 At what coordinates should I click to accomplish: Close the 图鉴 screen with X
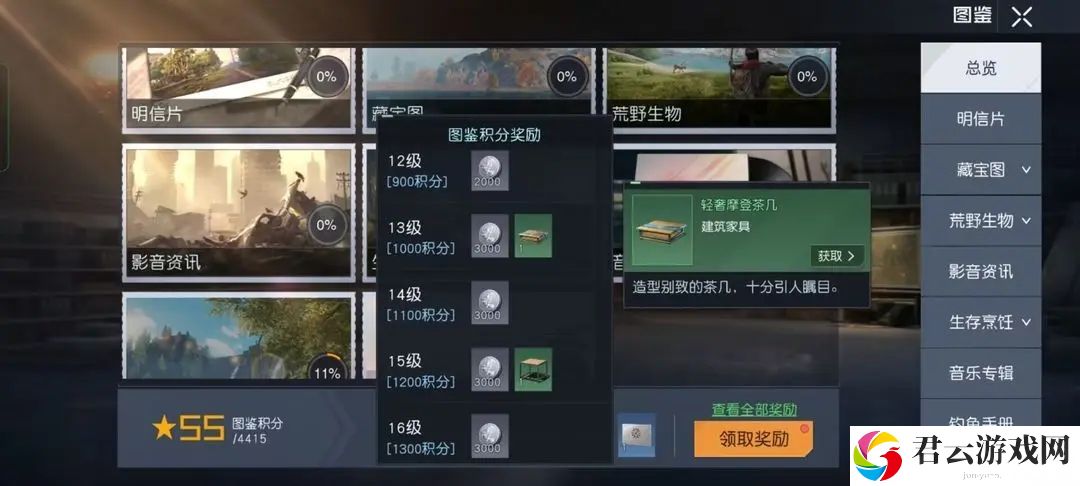(1021, 17)
